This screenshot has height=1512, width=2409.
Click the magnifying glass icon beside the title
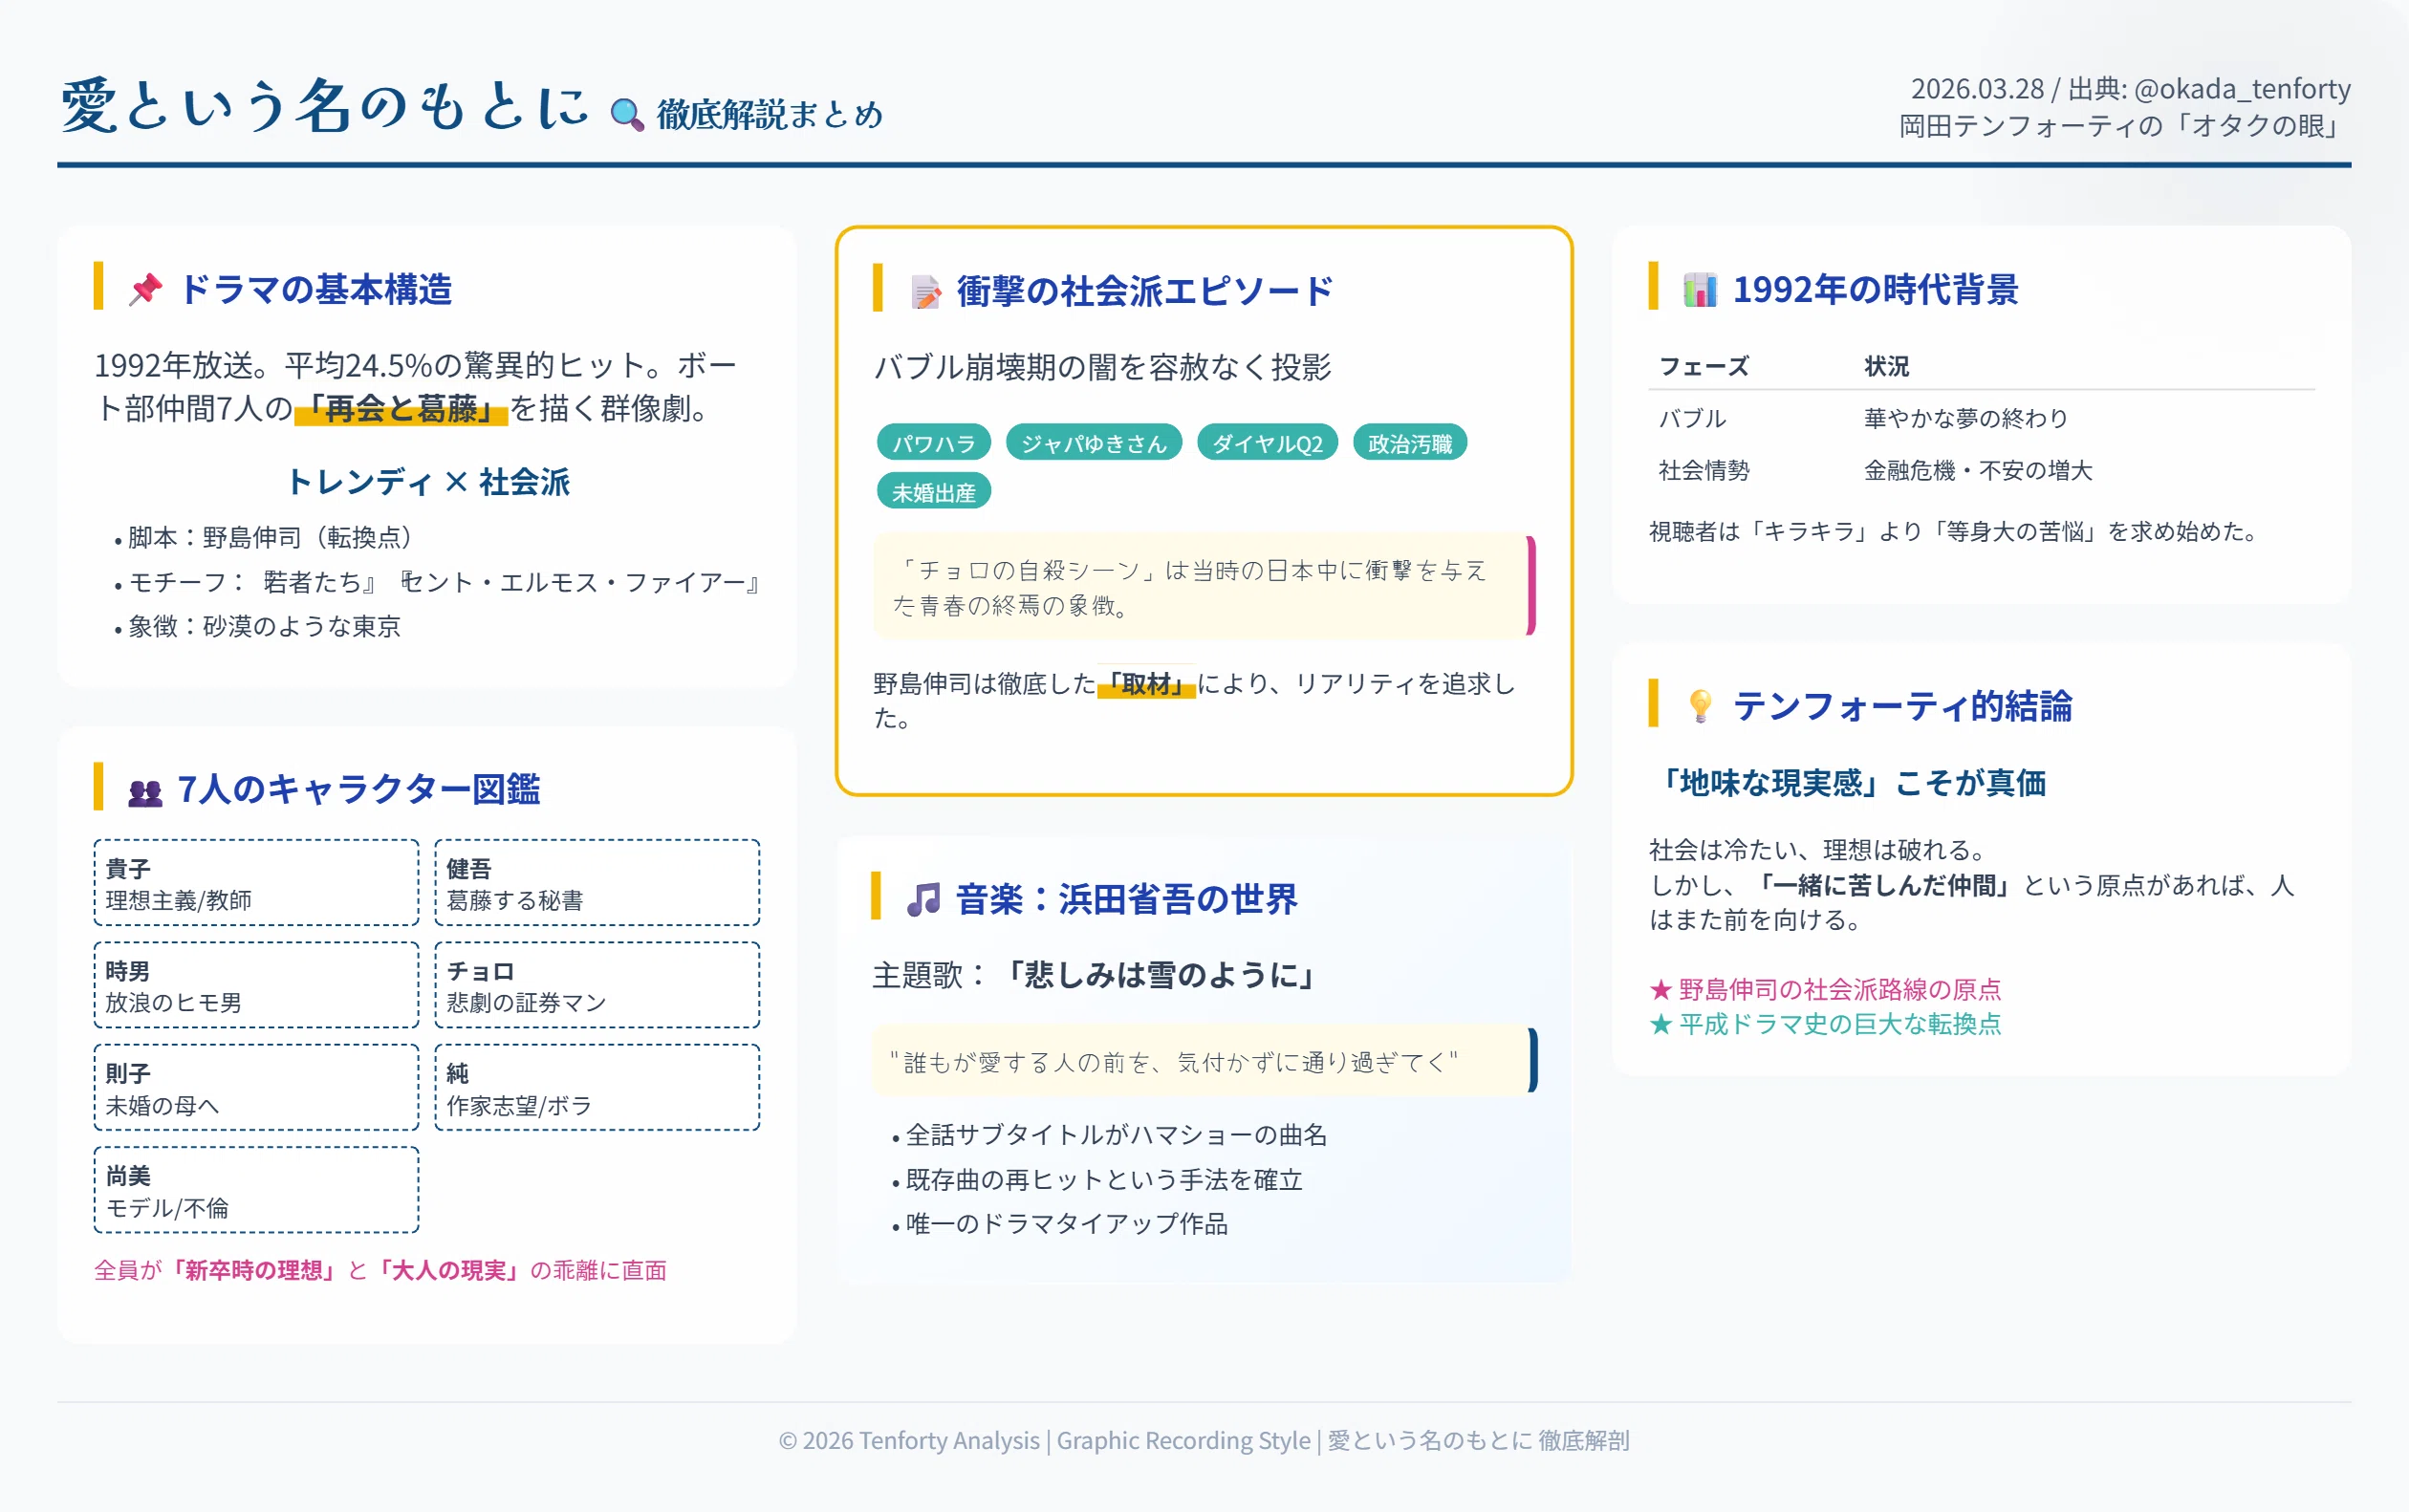tap(627, 114)
